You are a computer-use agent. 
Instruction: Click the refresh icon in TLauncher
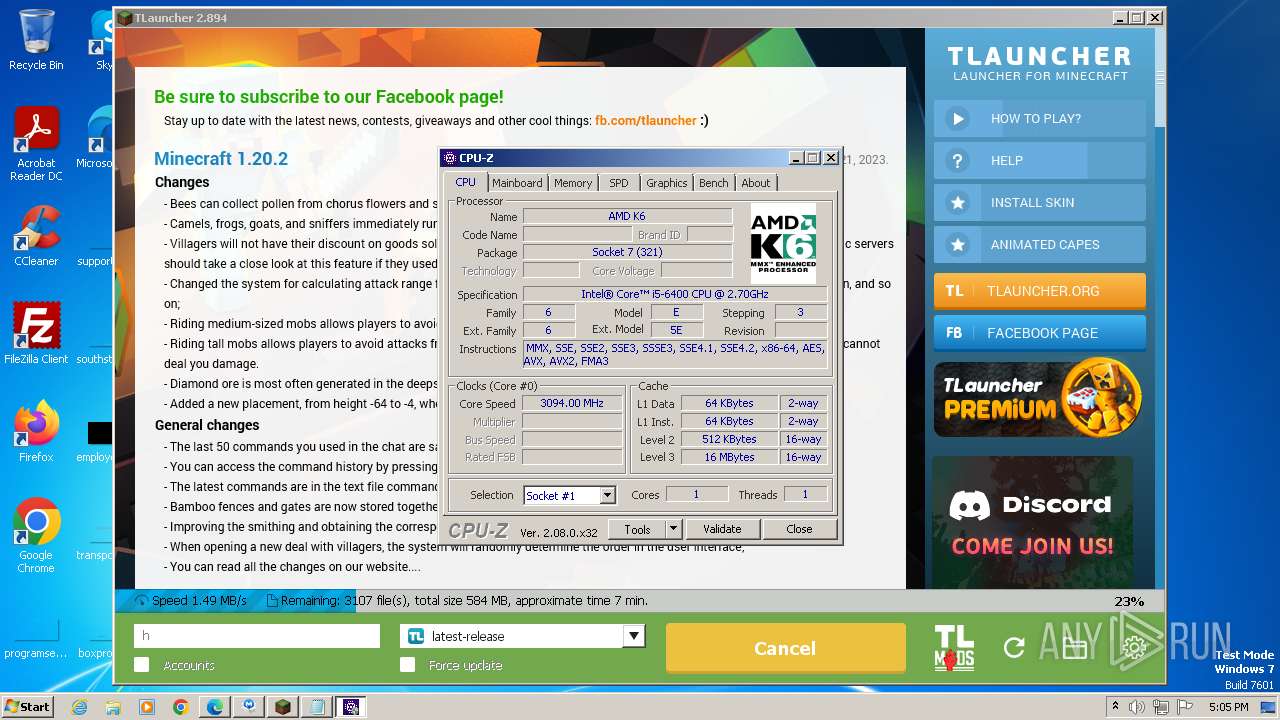(1014, 648)
